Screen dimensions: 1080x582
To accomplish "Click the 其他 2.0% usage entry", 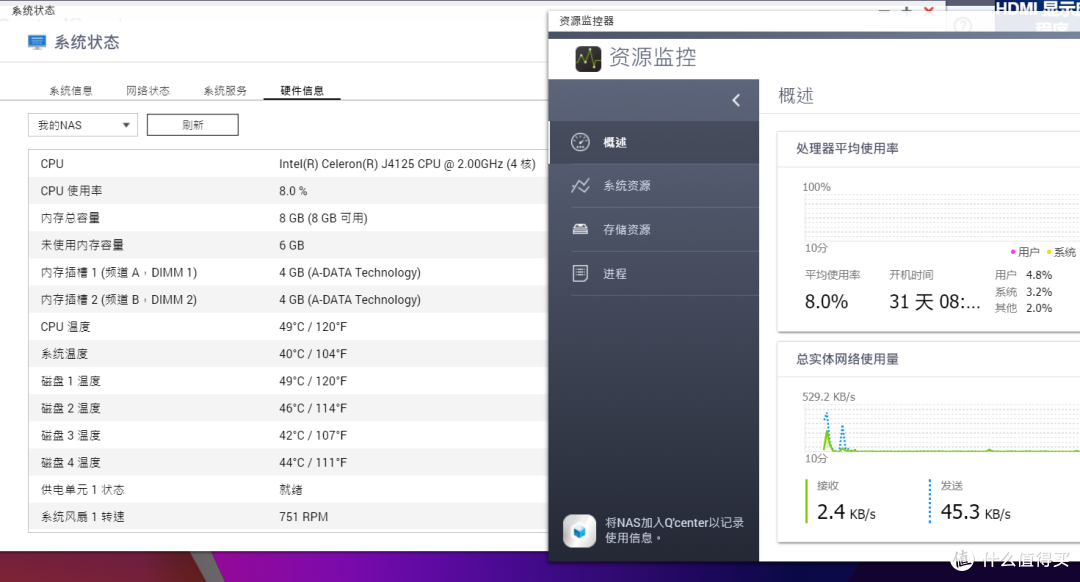I will pos(1023,308).
